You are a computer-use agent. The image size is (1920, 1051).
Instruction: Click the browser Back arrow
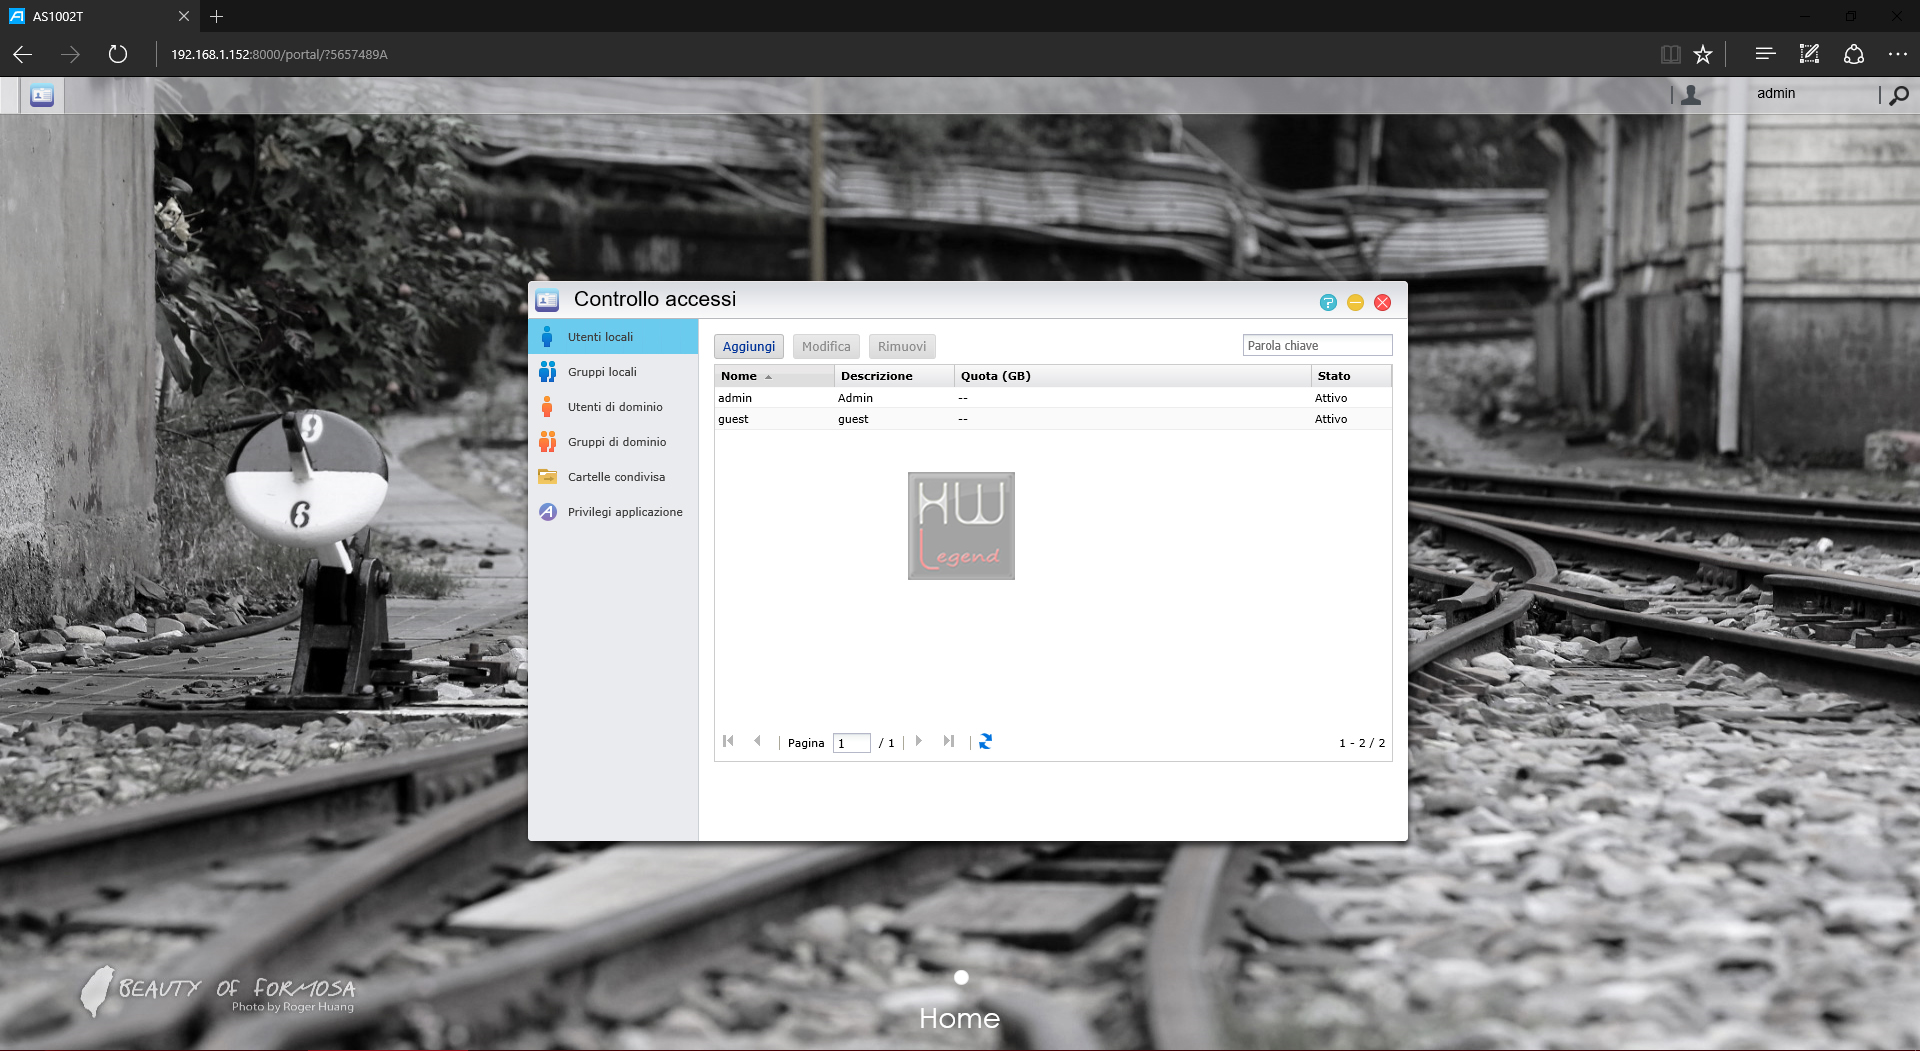tap(22, 54)
